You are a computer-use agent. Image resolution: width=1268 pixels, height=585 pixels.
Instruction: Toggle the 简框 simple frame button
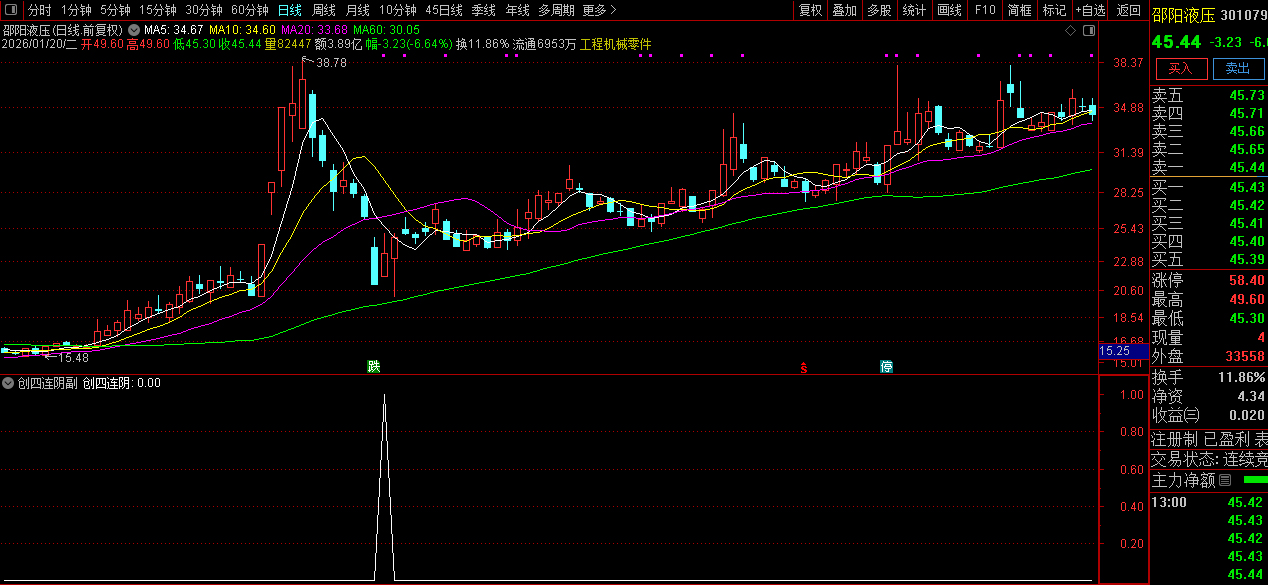point(1020,10)
